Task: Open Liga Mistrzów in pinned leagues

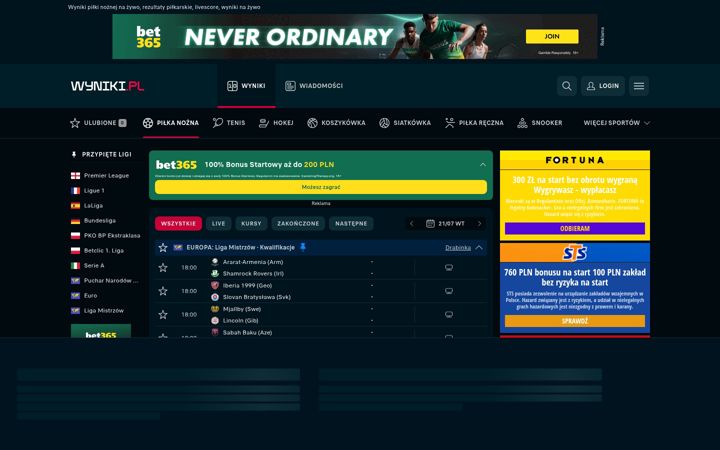Action: (x=97, y=310)
